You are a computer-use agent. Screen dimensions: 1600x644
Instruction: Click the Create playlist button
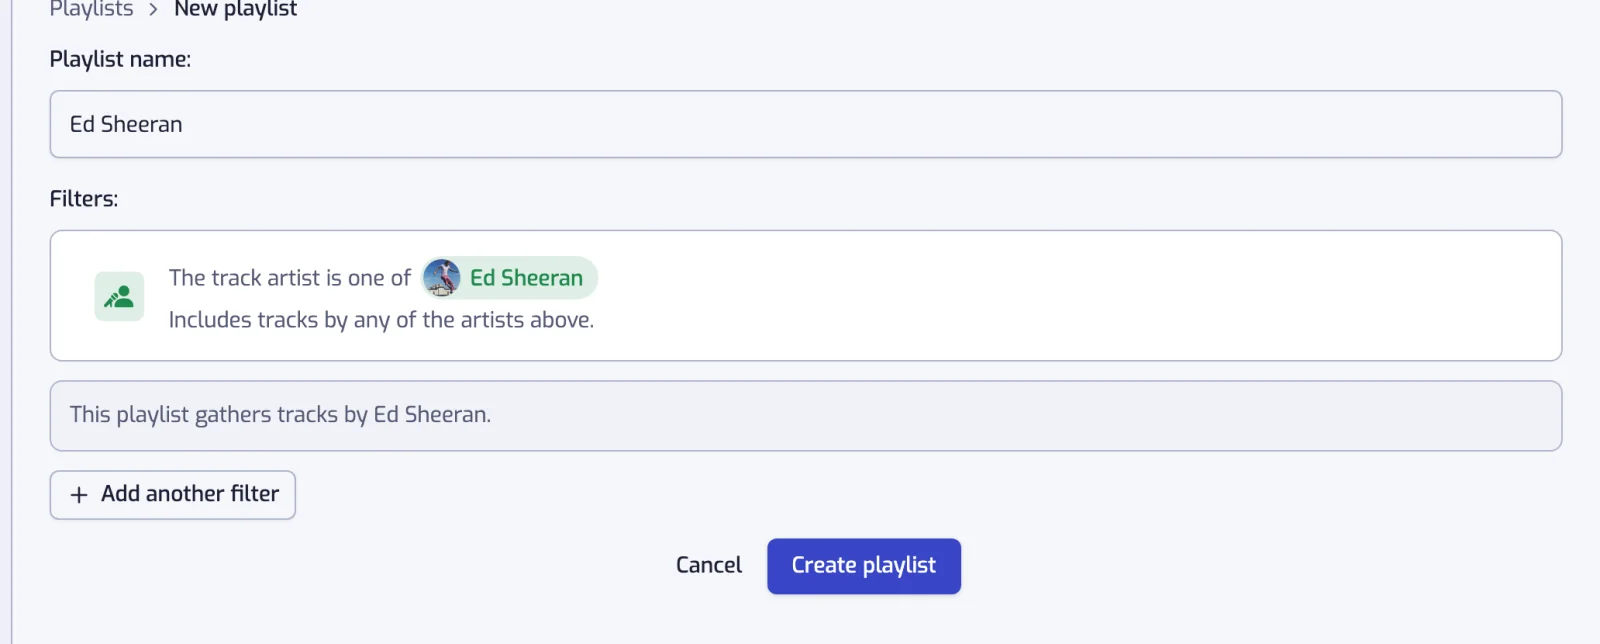(x=864, y=566)
